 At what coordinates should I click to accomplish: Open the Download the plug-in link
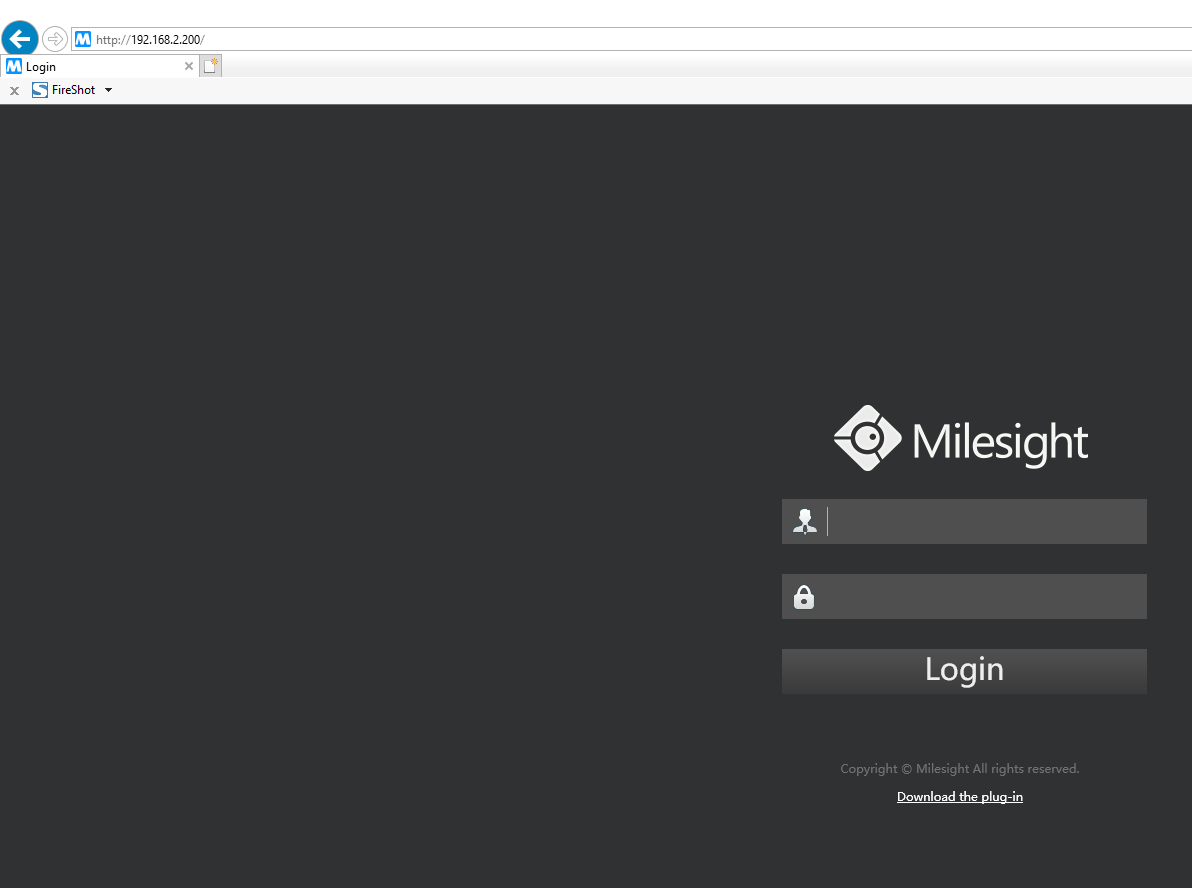(959, 797)
